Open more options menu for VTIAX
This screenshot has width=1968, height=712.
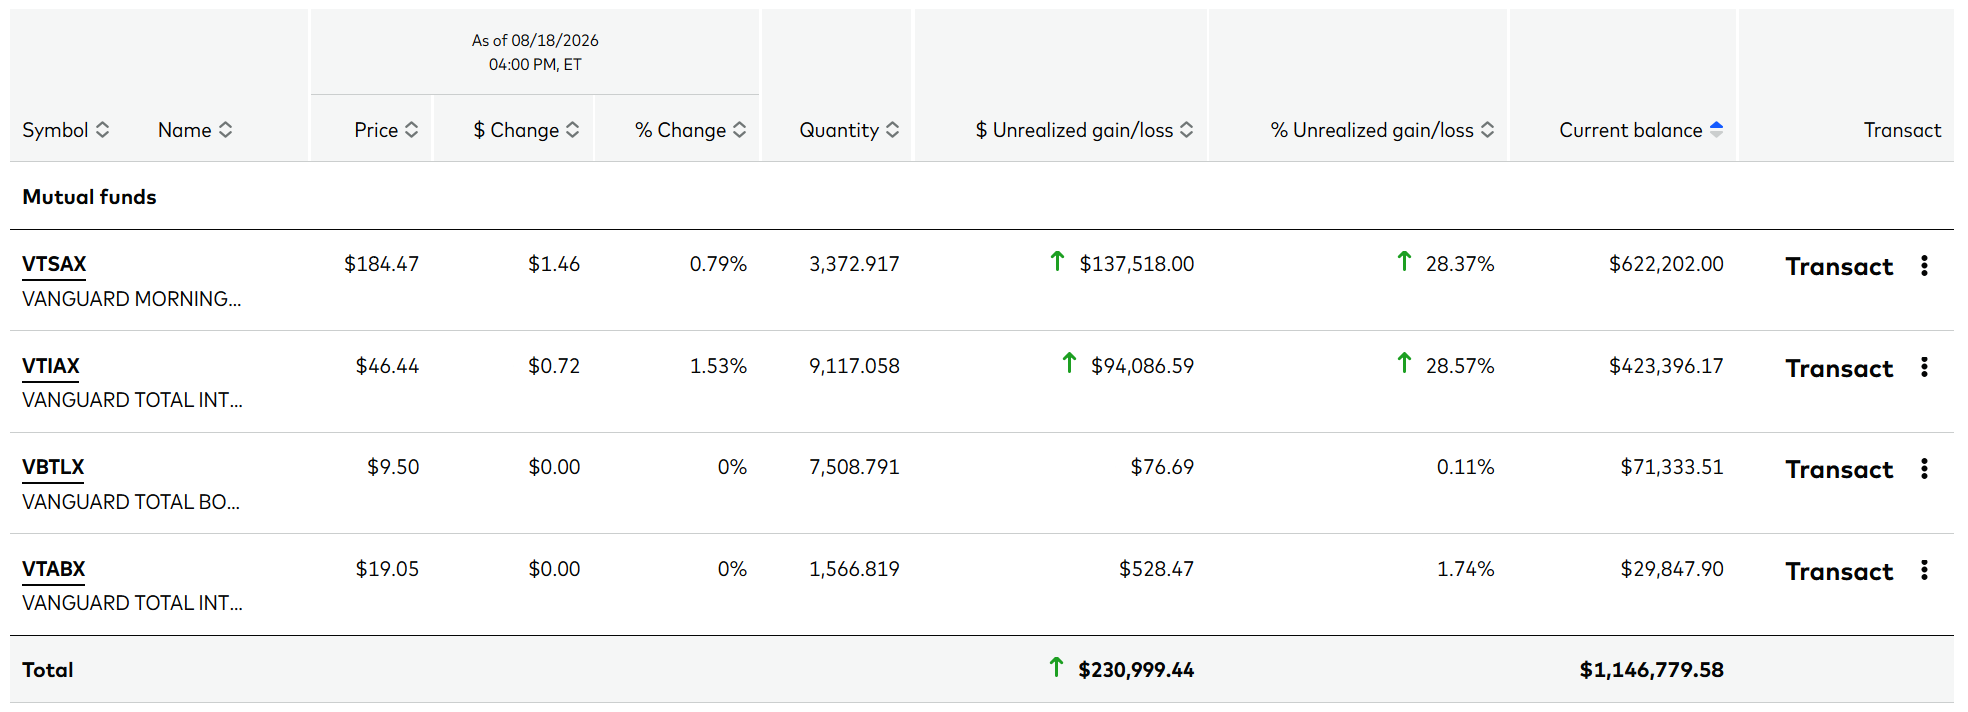1924,367
